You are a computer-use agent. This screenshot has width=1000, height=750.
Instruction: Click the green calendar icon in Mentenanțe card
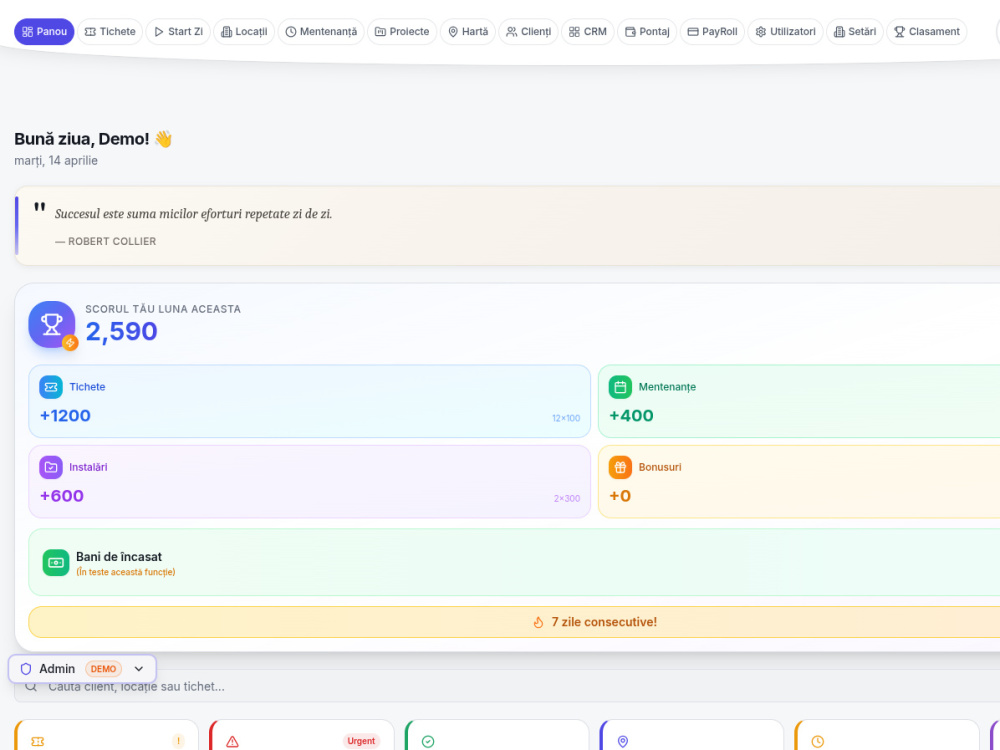pos(620,387)
